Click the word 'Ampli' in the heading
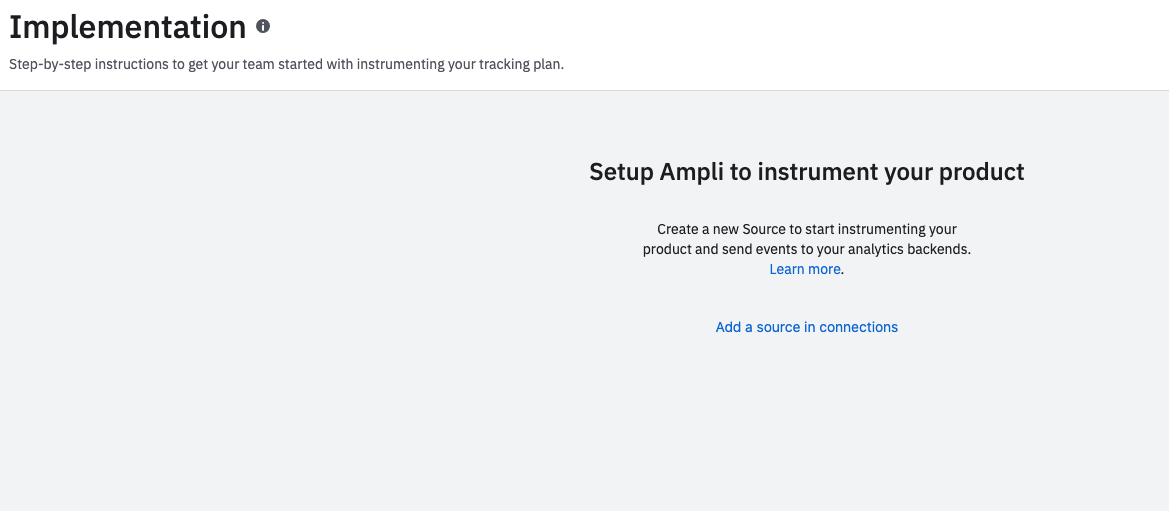 point(691,172)
